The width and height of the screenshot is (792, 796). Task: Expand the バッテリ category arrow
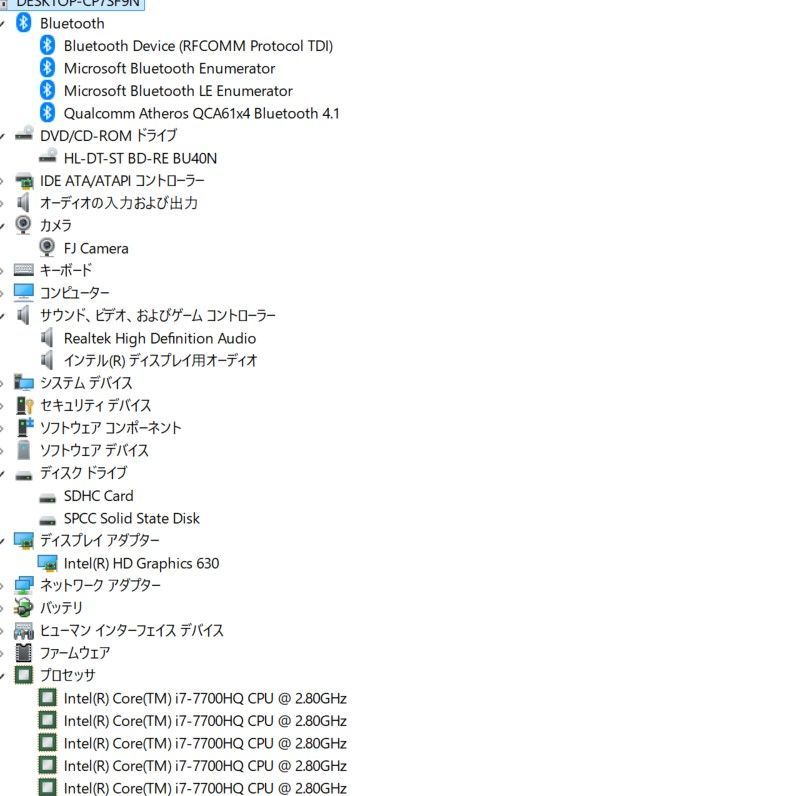(2, 608)
